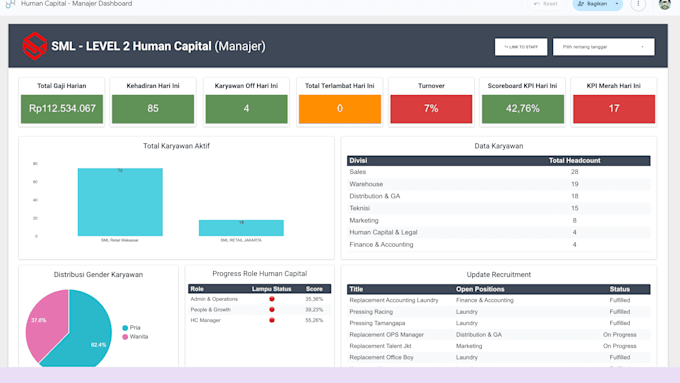Sort recruitment table by Status header
680x383 pixels.
(619, 289)
